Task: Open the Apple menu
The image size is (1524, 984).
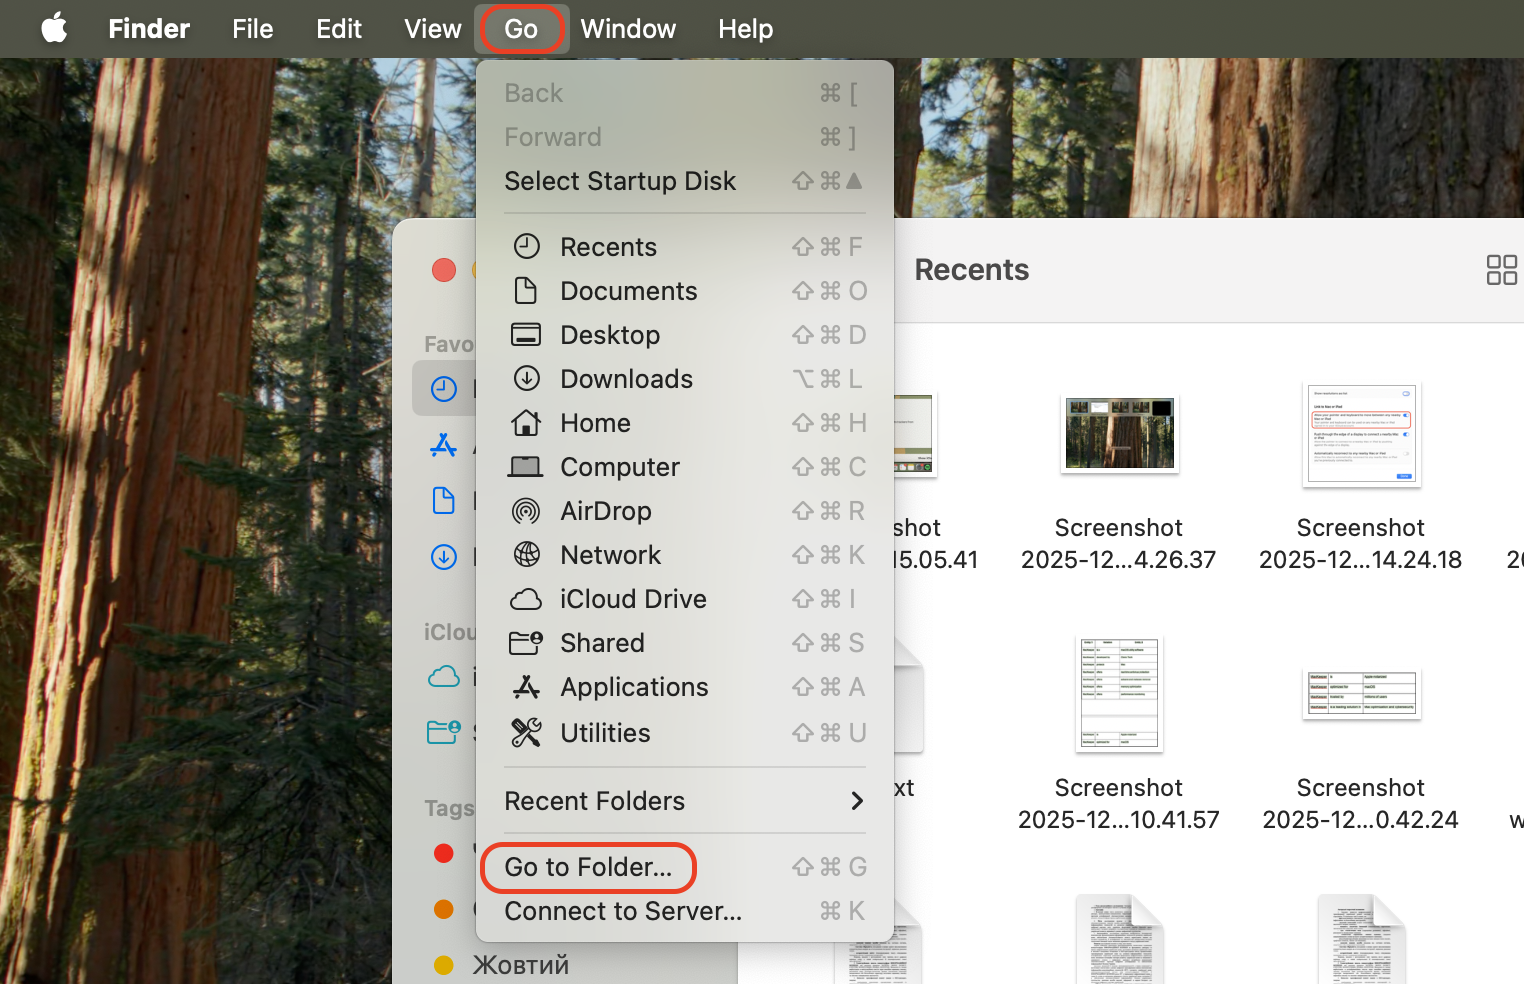Action: [54, 28]
